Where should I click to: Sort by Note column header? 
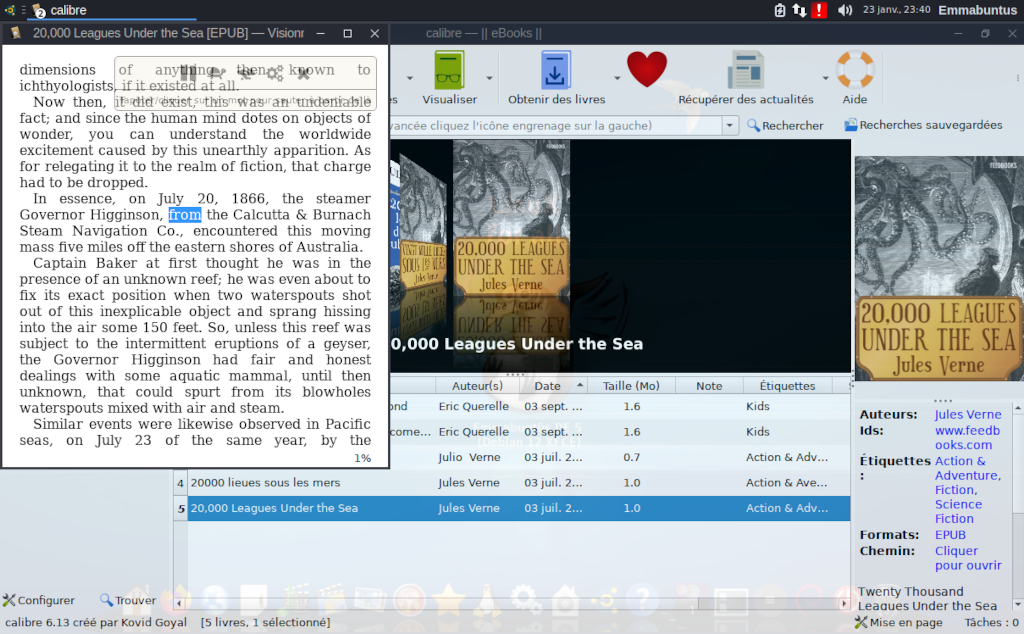point(709,386)
